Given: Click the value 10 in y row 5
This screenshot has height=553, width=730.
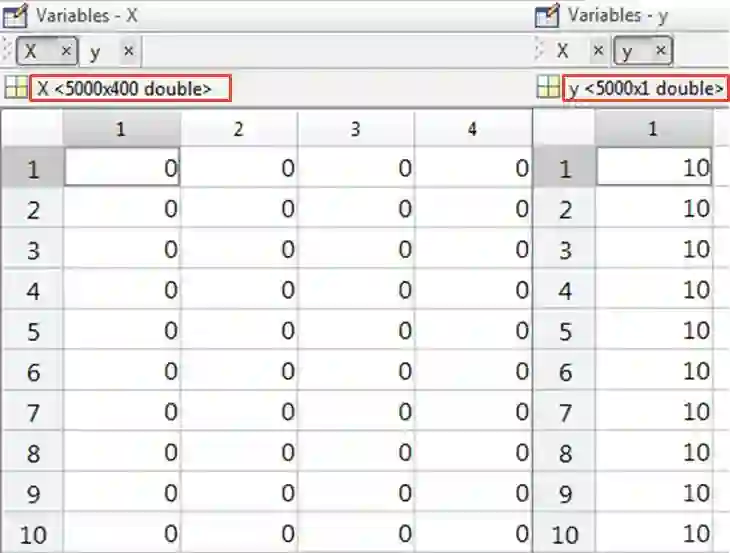Looking at the screenshot, I should tap(696, 330).
